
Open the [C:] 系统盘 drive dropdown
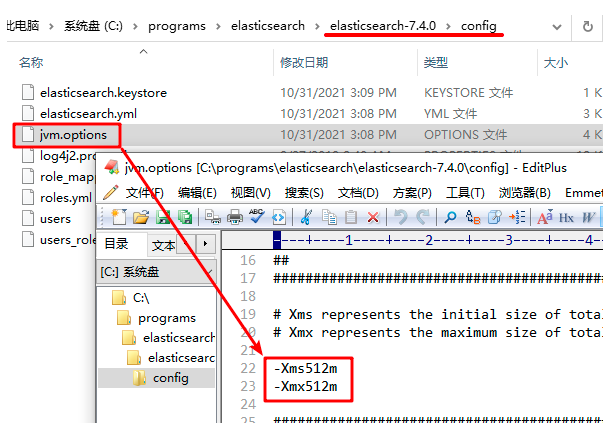[156, 272]
